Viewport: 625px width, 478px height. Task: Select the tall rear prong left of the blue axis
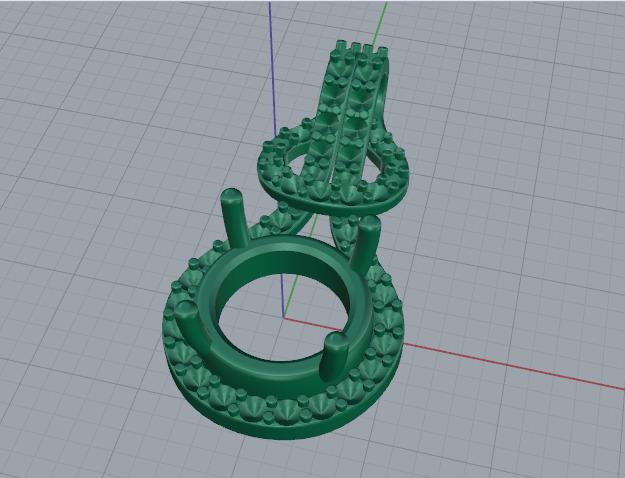pyautogui.click(x=235, y=216)
